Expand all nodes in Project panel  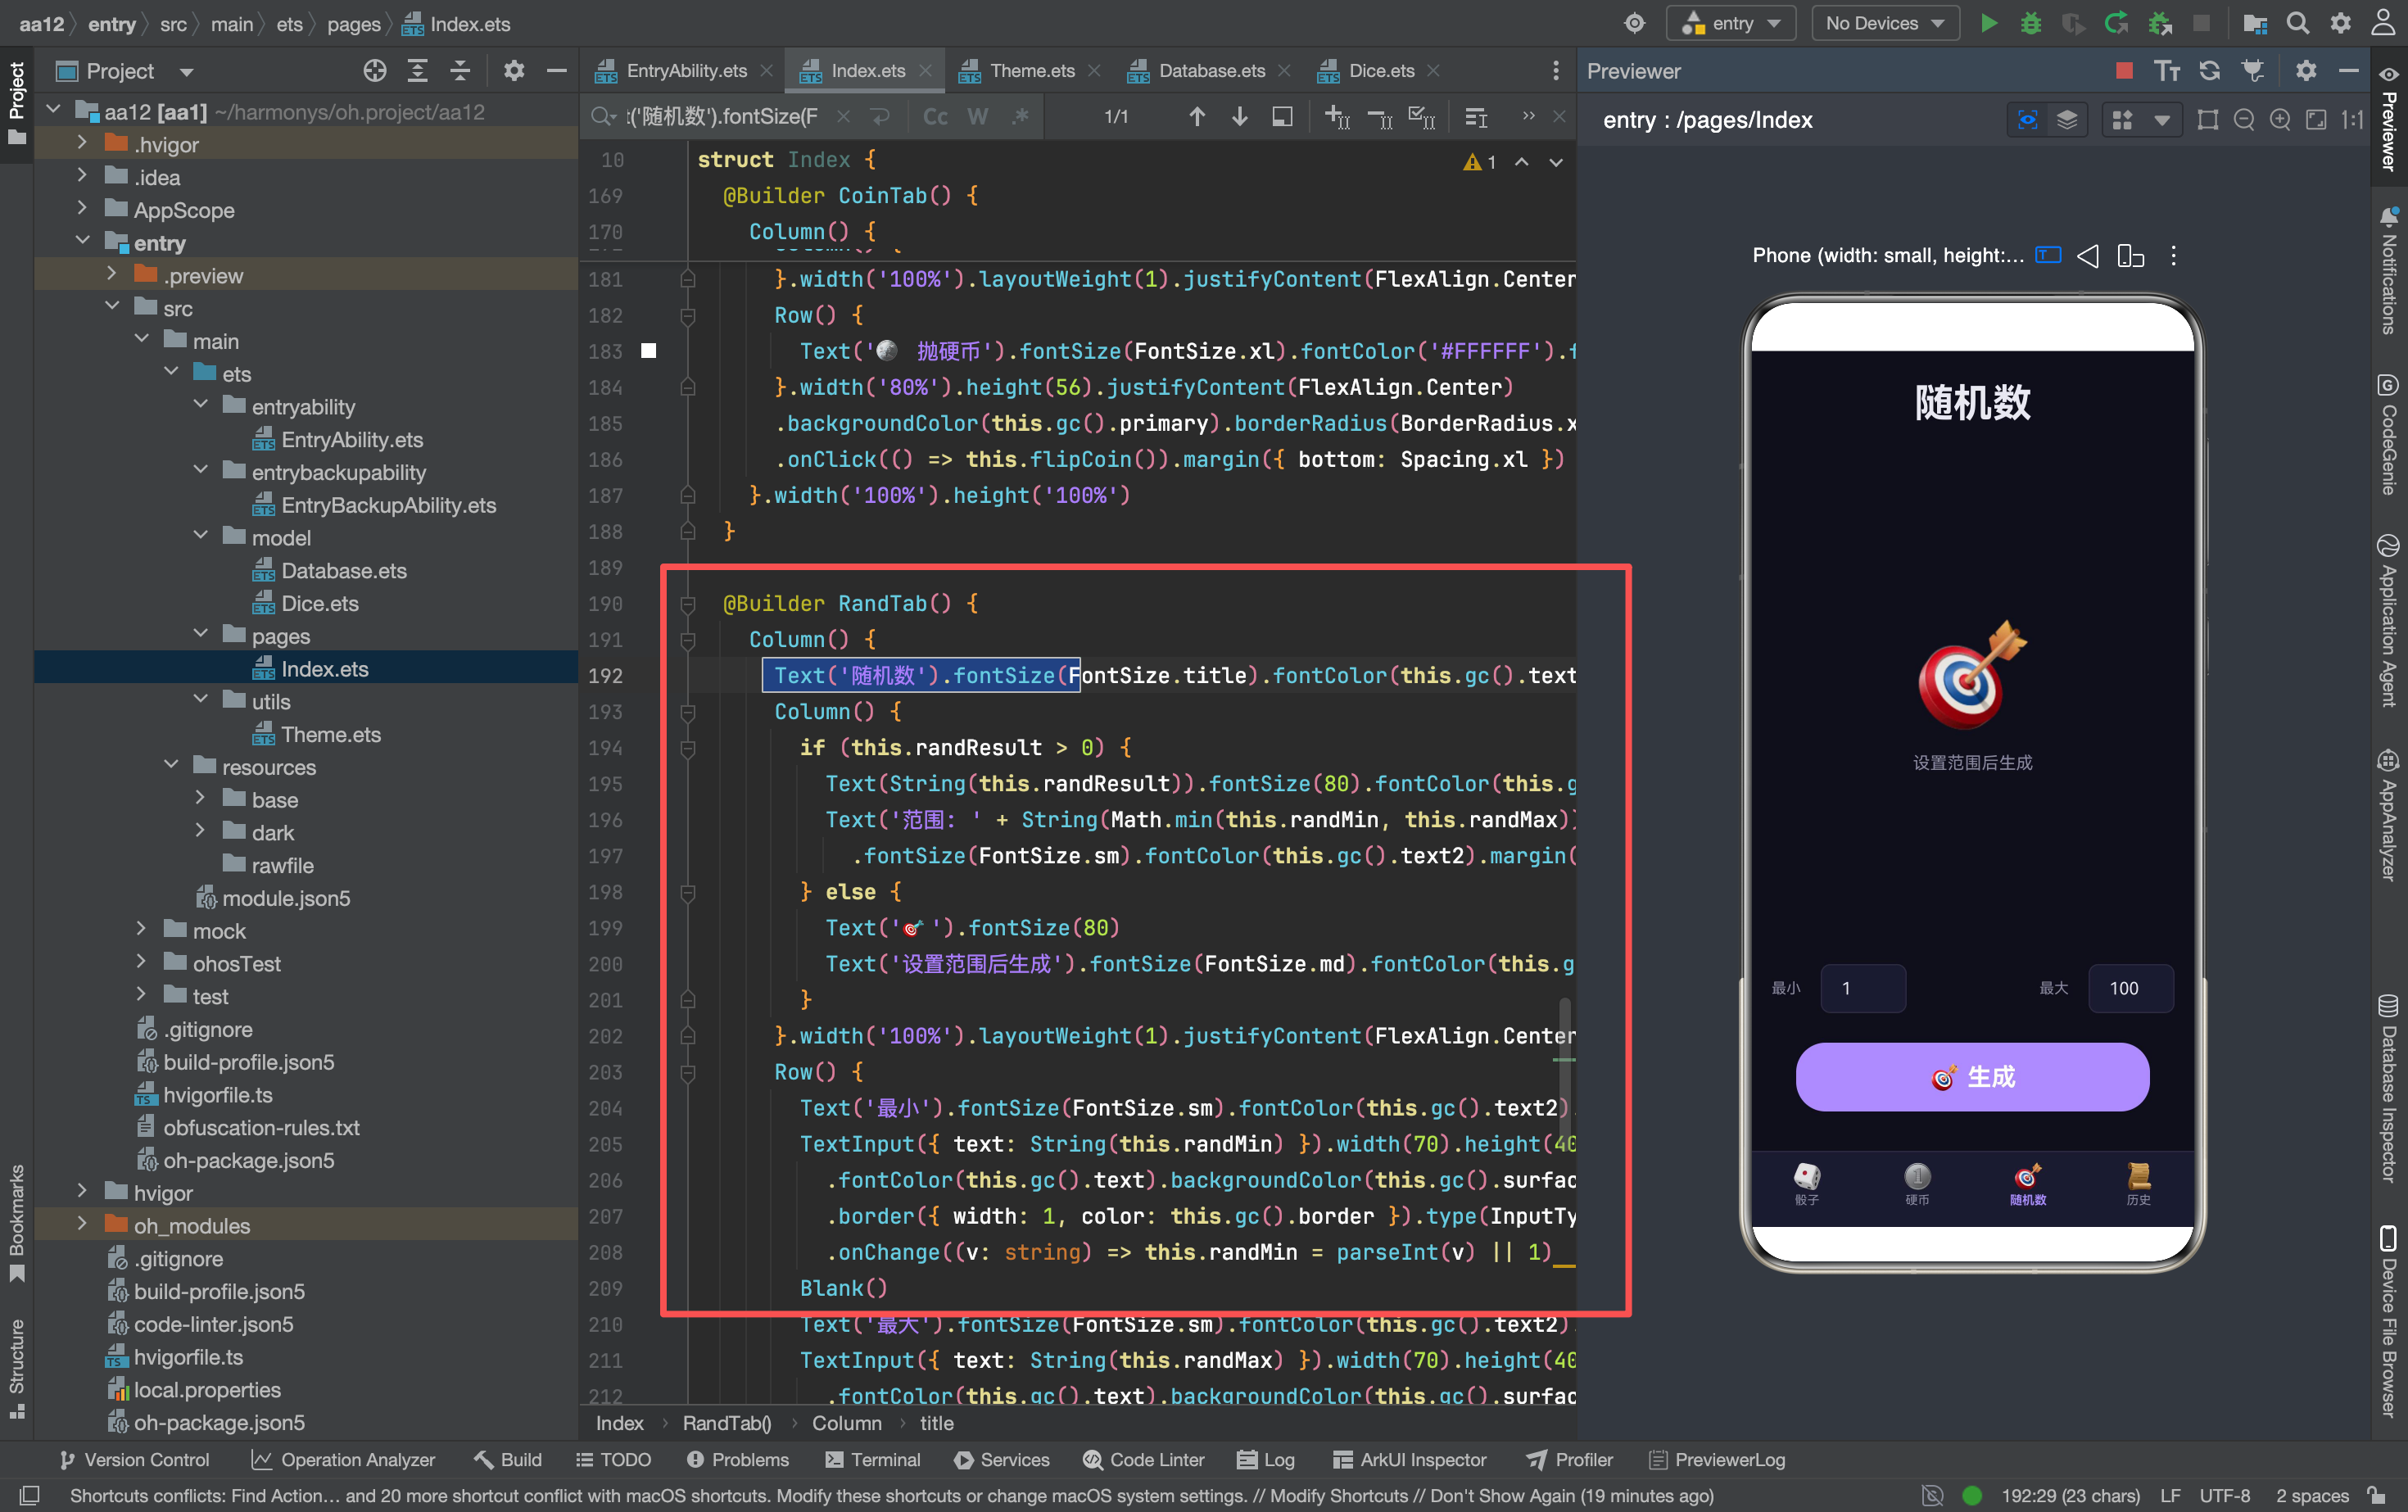(418, 71)
